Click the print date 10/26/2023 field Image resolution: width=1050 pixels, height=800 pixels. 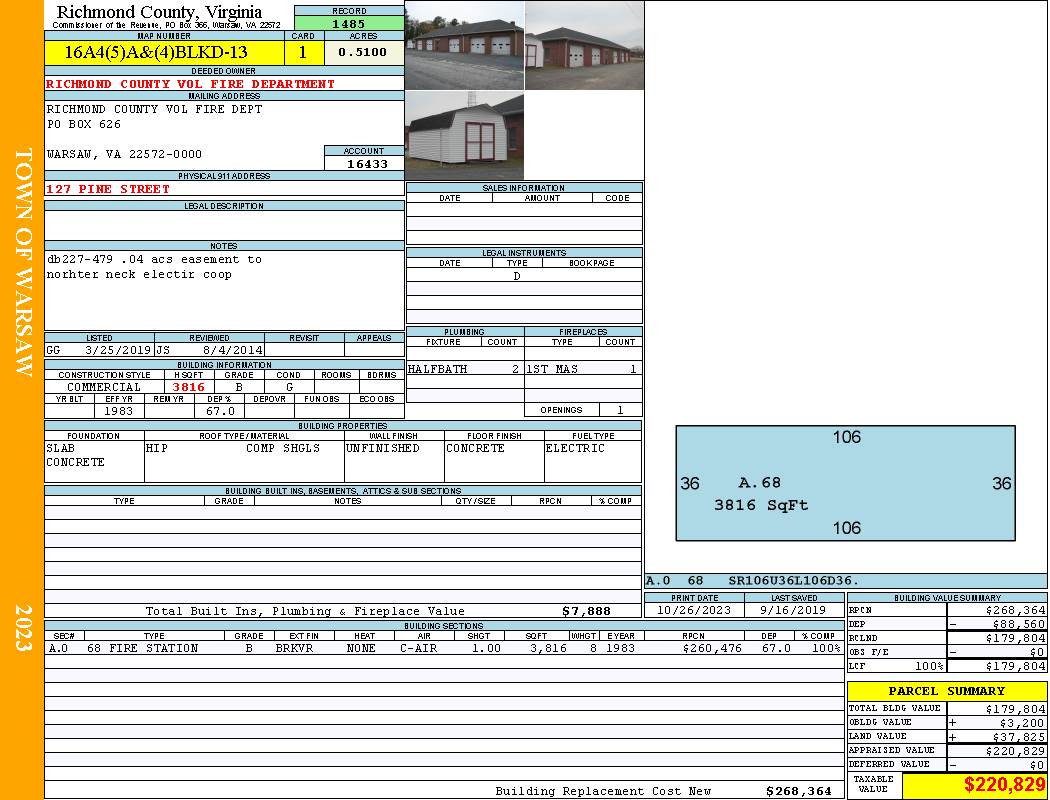pos(694,610)
